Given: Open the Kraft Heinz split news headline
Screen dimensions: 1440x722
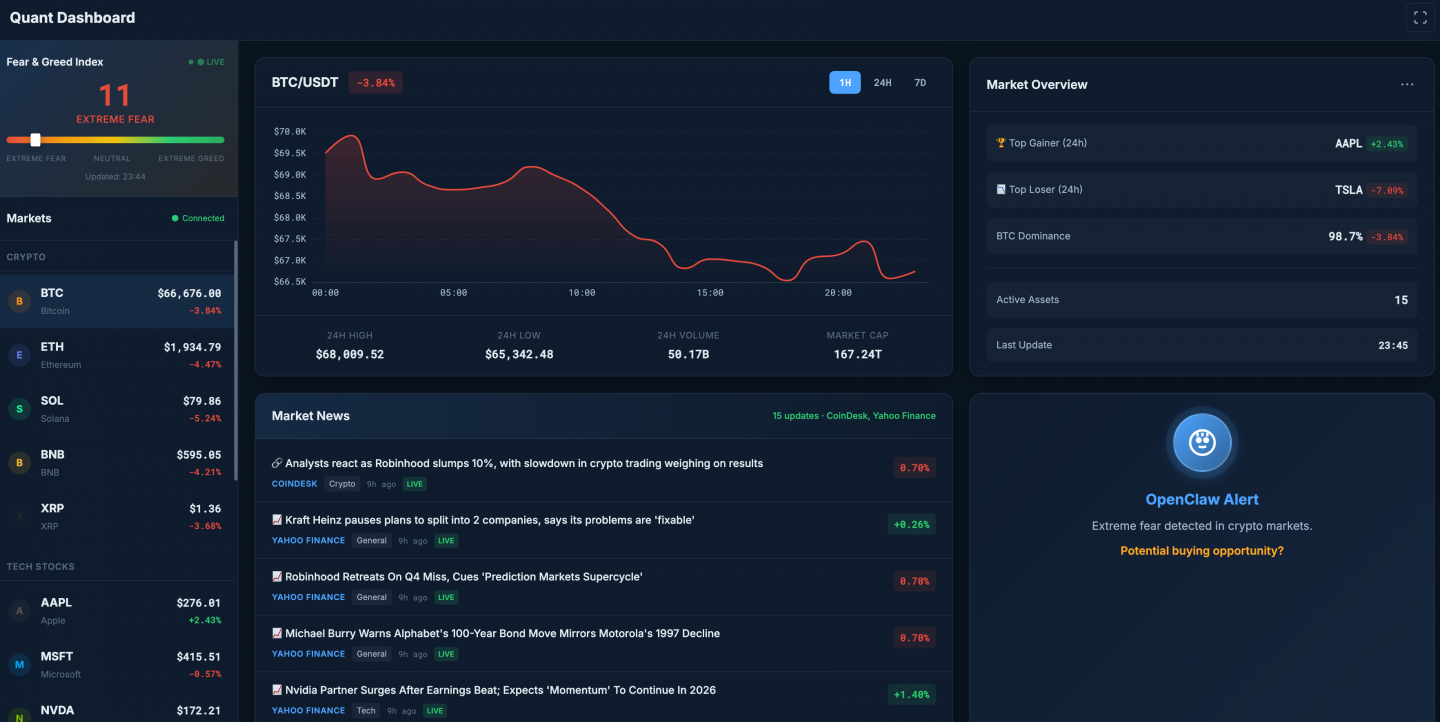Looking at the screenshot, I should tap(489, 520).
